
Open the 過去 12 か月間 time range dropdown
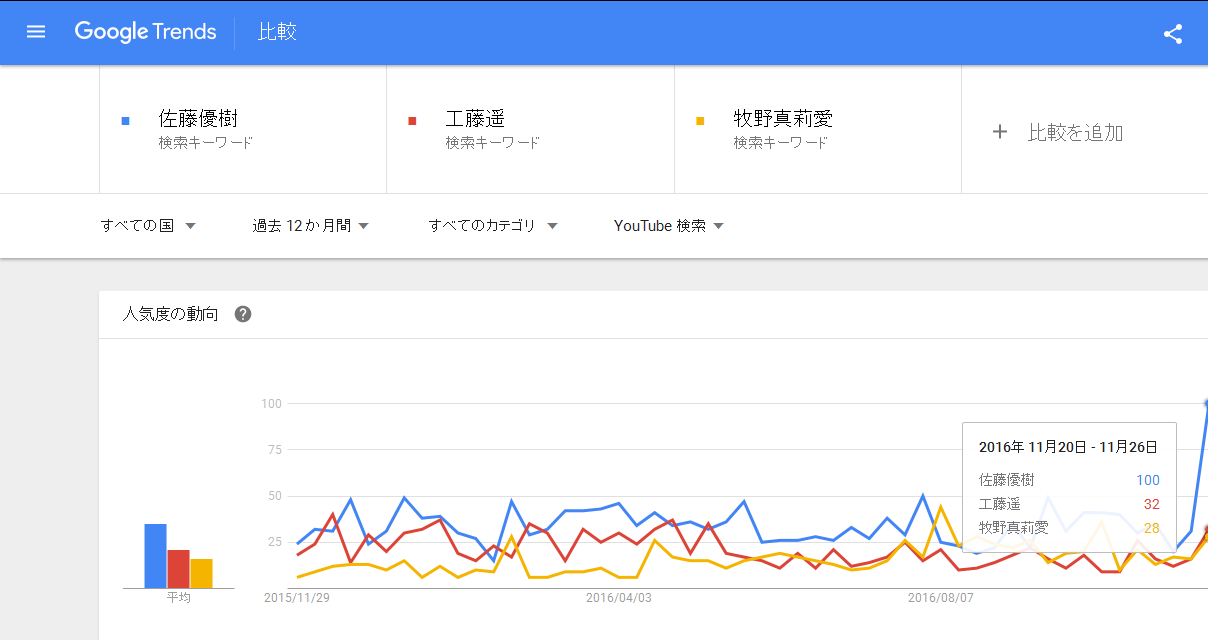311,226
